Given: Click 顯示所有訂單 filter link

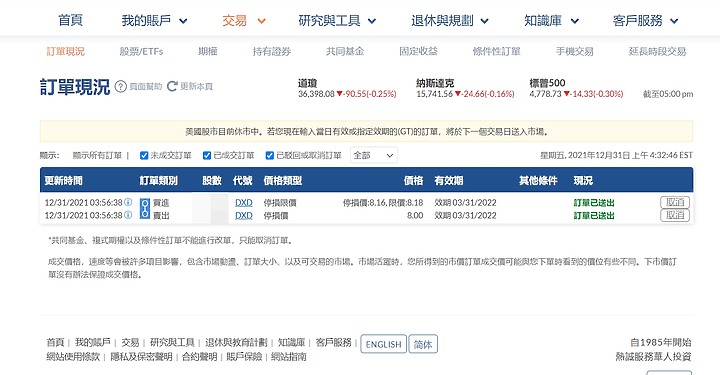Looking at the screenshot, I should [97, 156].
